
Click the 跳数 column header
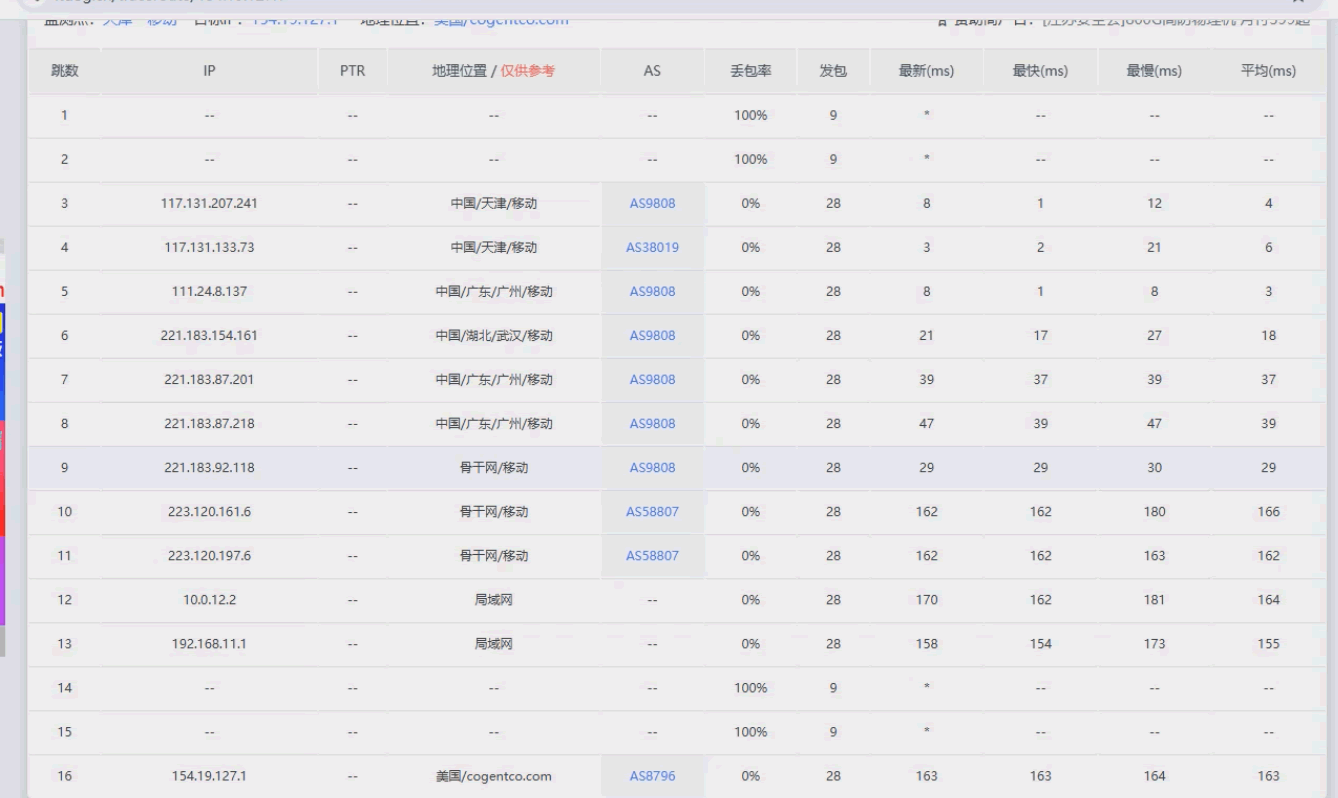point(64,71)
